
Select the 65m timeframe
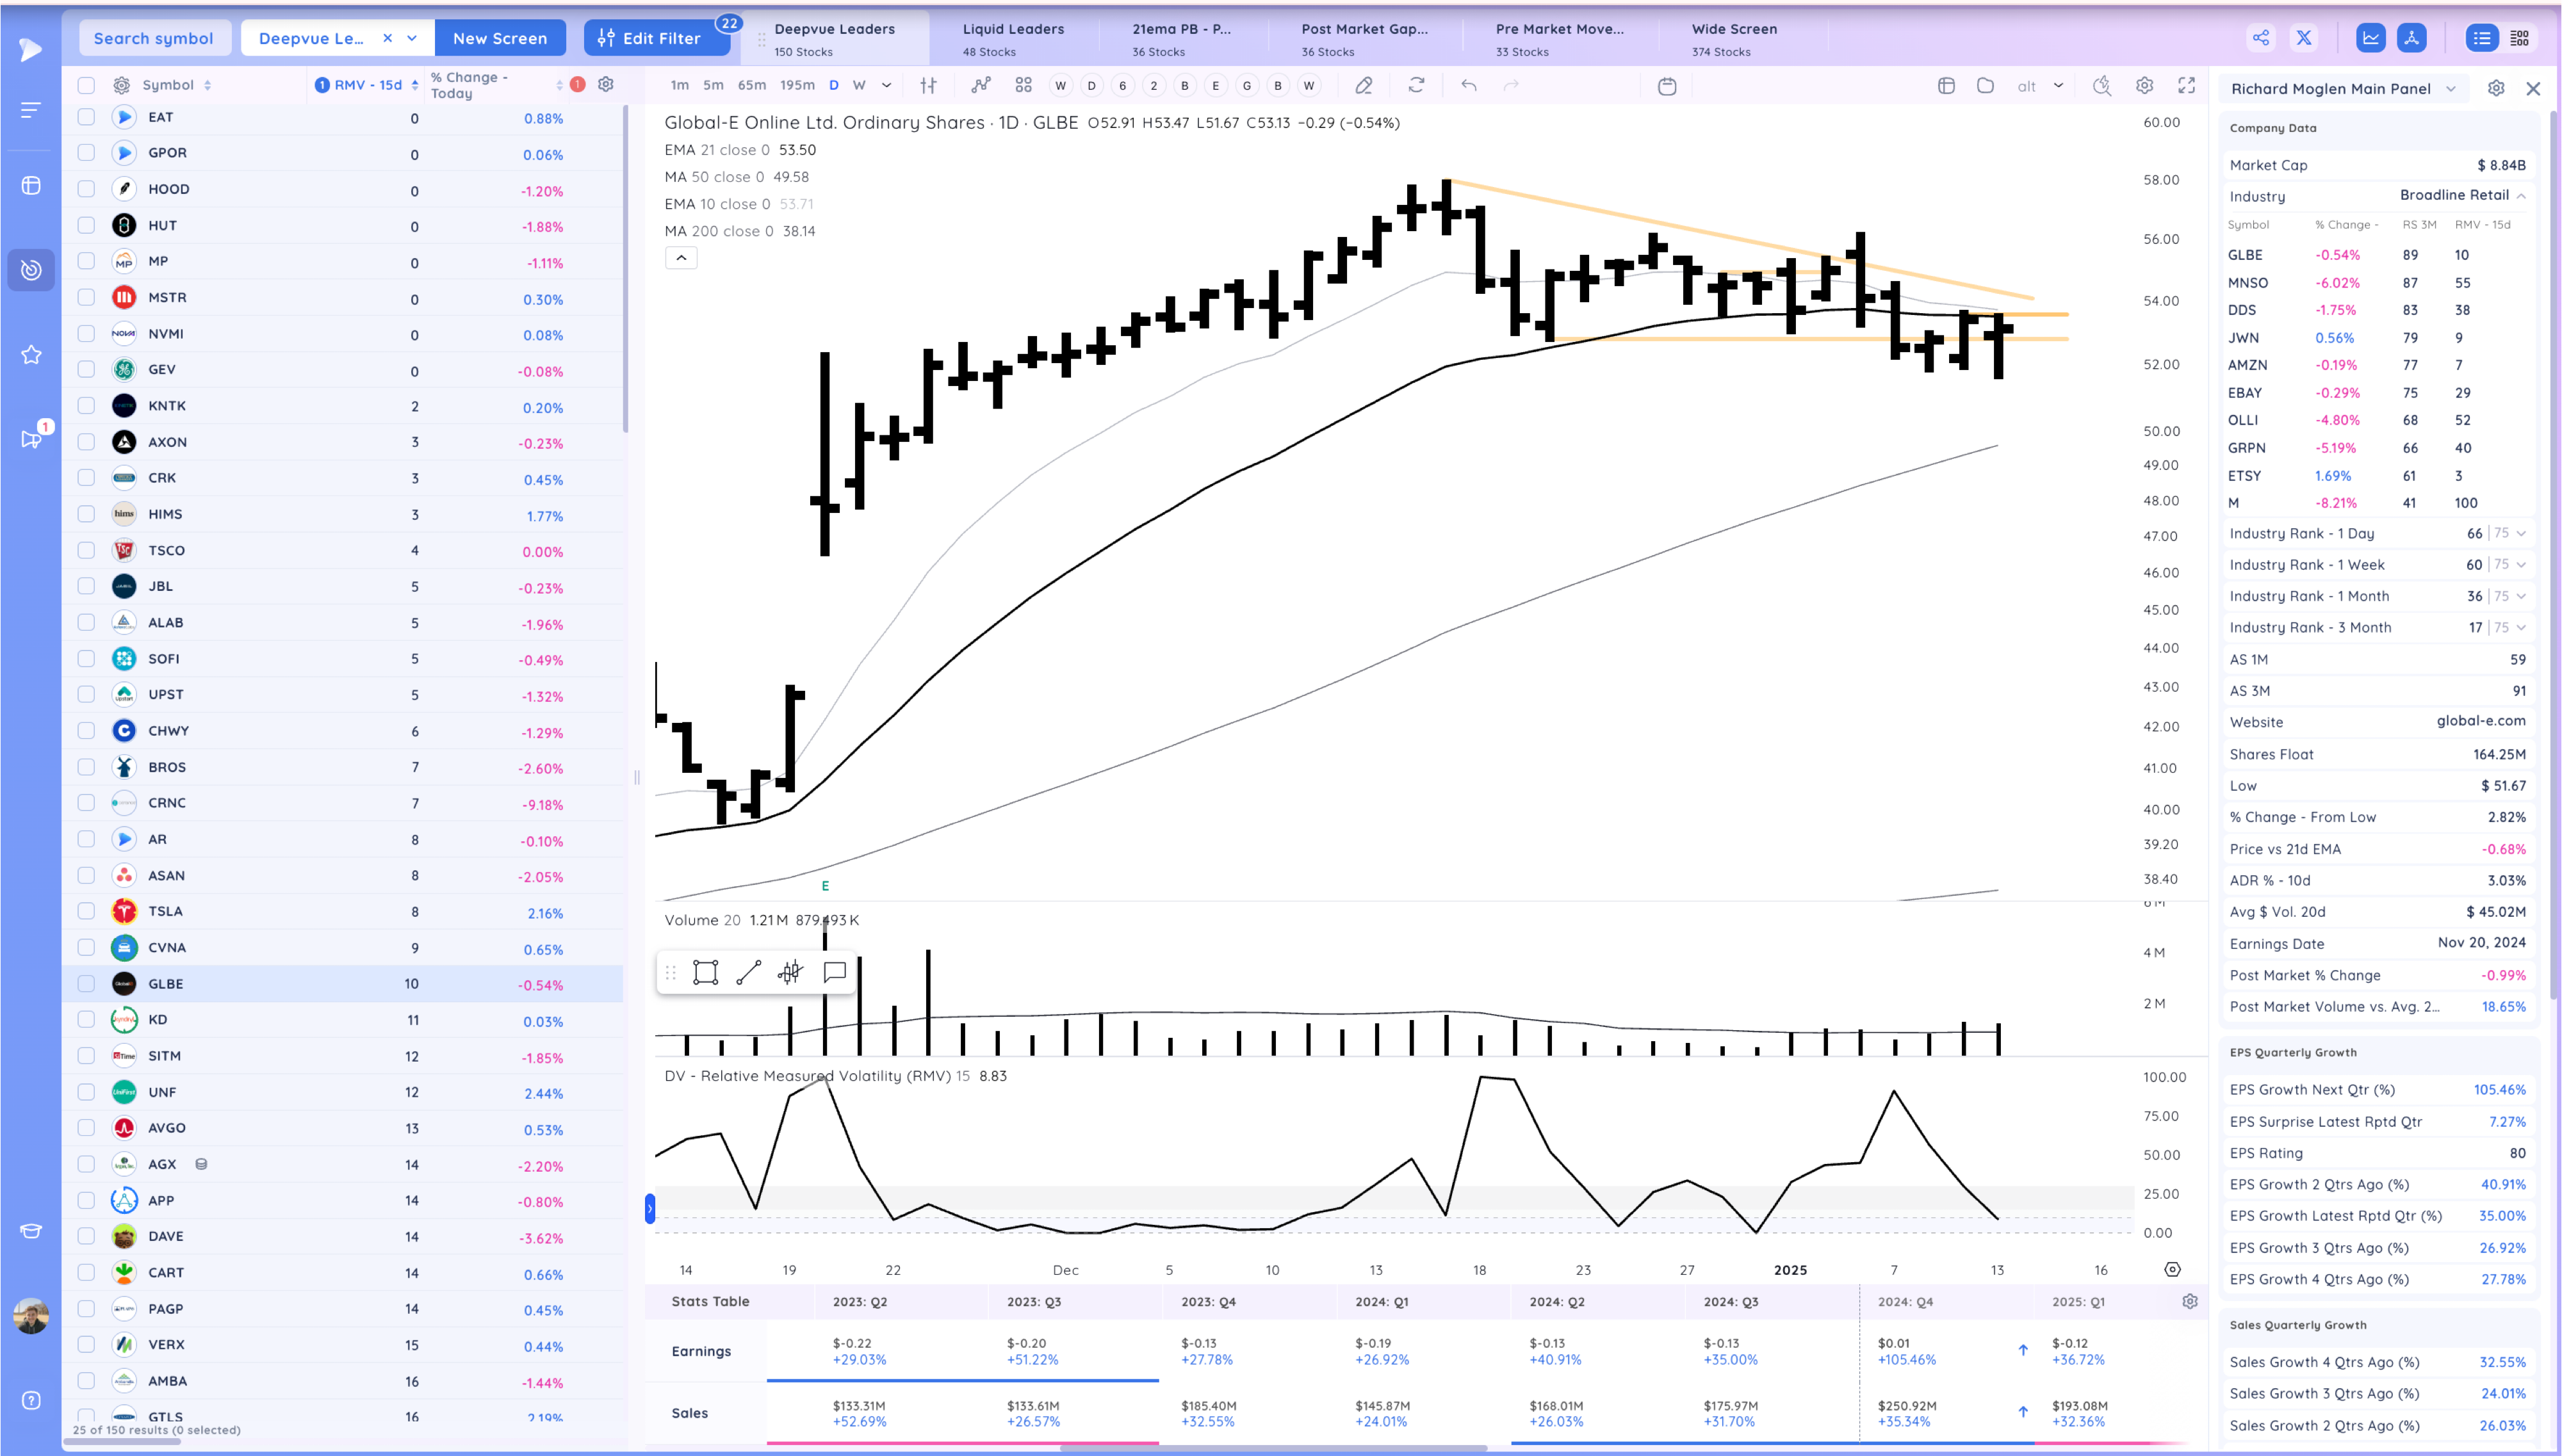pos(752,86)
